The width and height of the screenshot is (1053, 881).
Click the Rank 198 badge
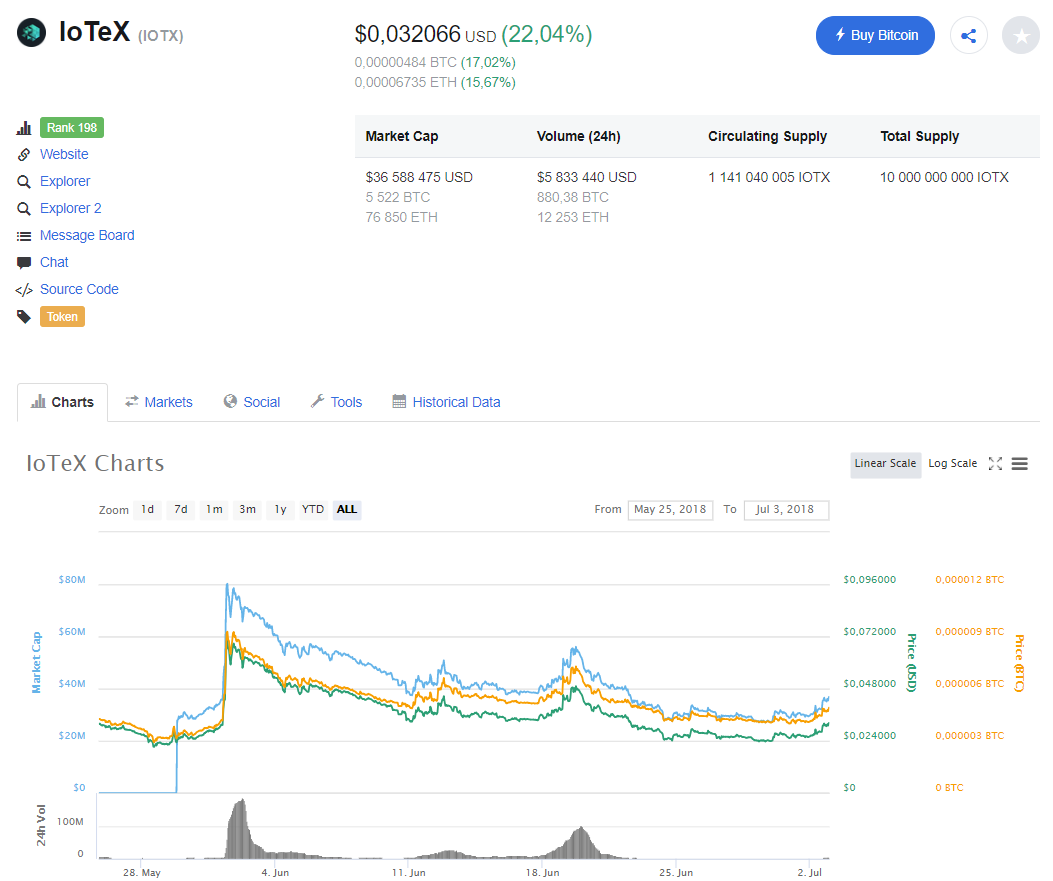coord(72,128)
